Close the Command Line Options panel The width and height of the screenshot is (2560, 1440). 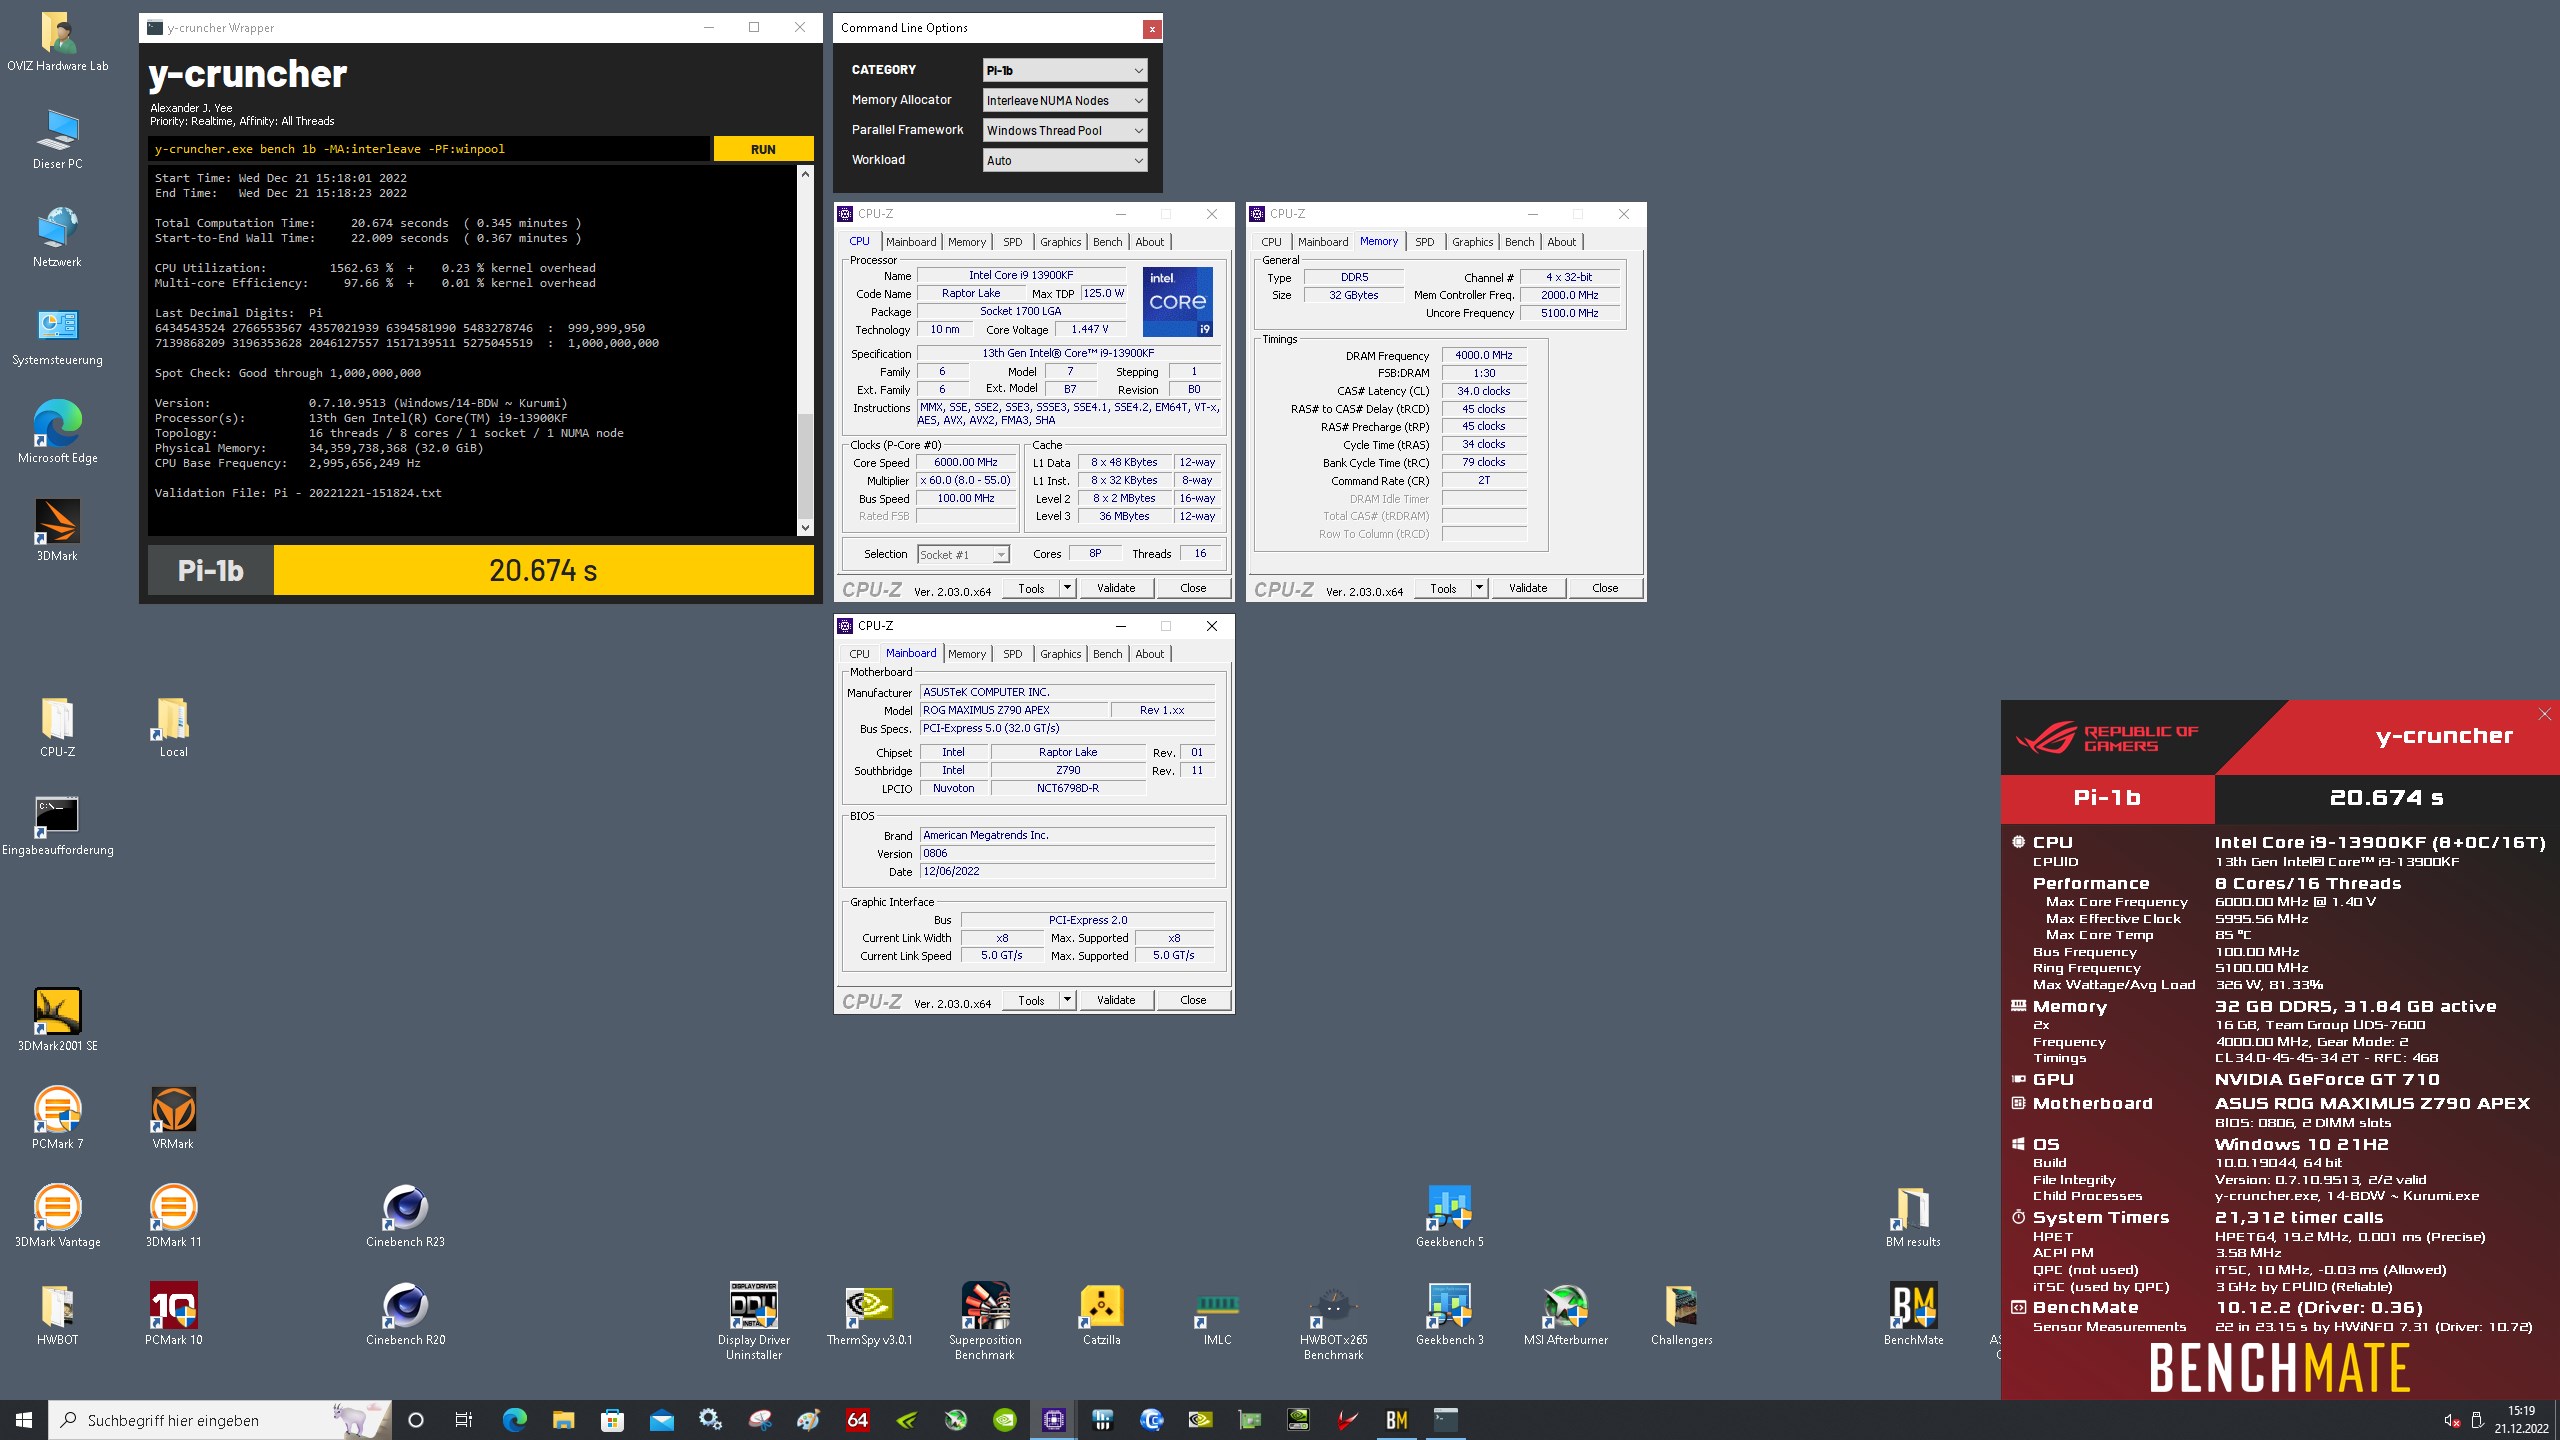pyautogui.click(x=1152, y=29)
